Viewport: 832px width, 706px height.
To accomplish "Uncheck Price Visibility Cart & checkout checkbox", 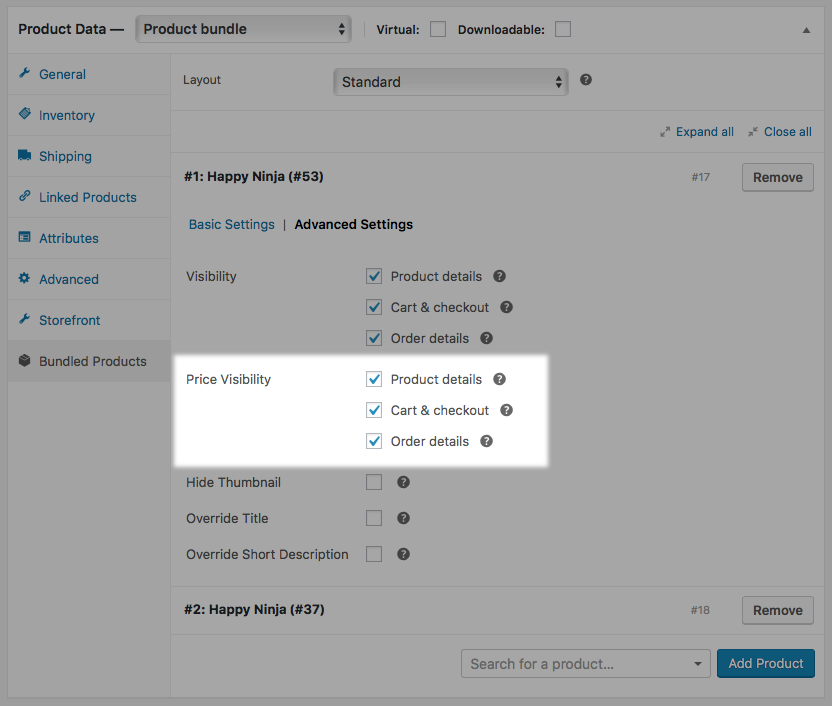I will (374, 409).
